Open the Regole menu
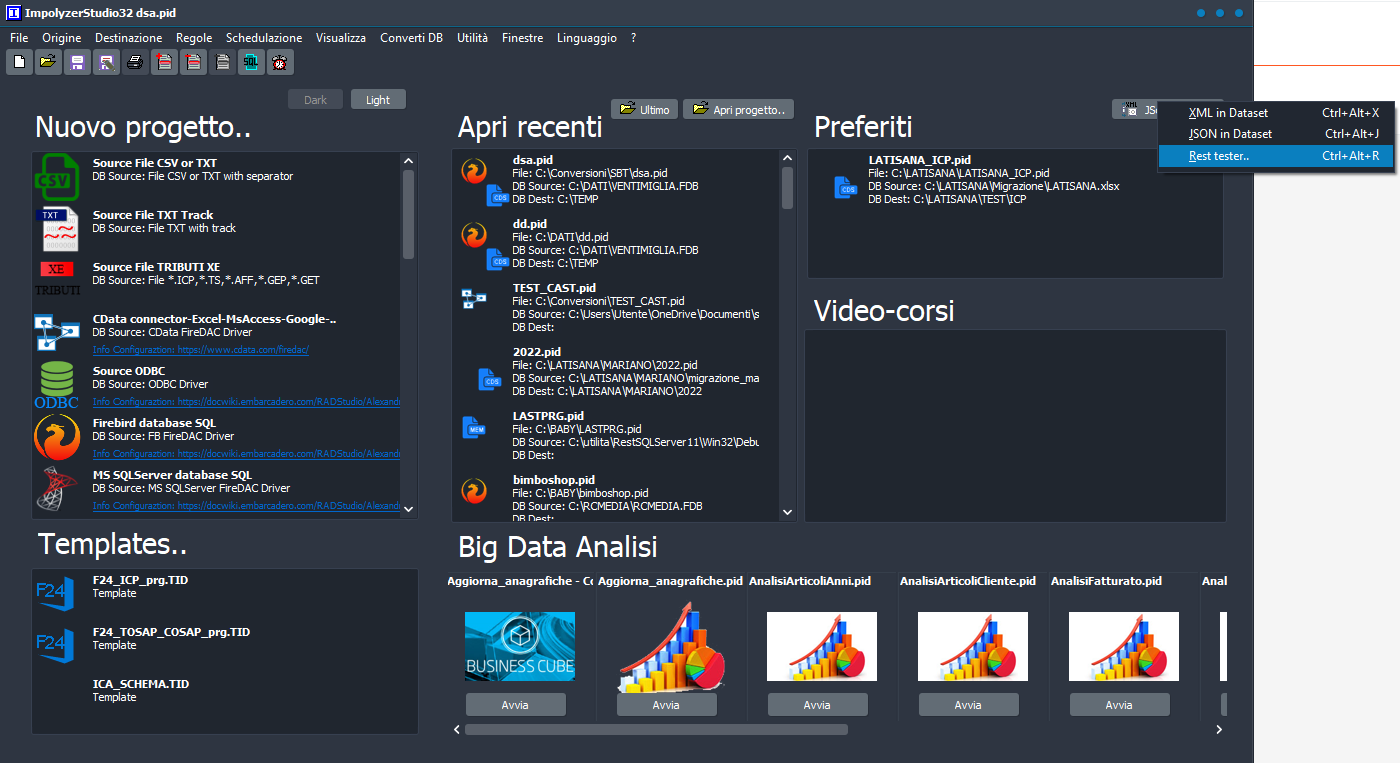Screen dimensions: 1400x763 194,38
